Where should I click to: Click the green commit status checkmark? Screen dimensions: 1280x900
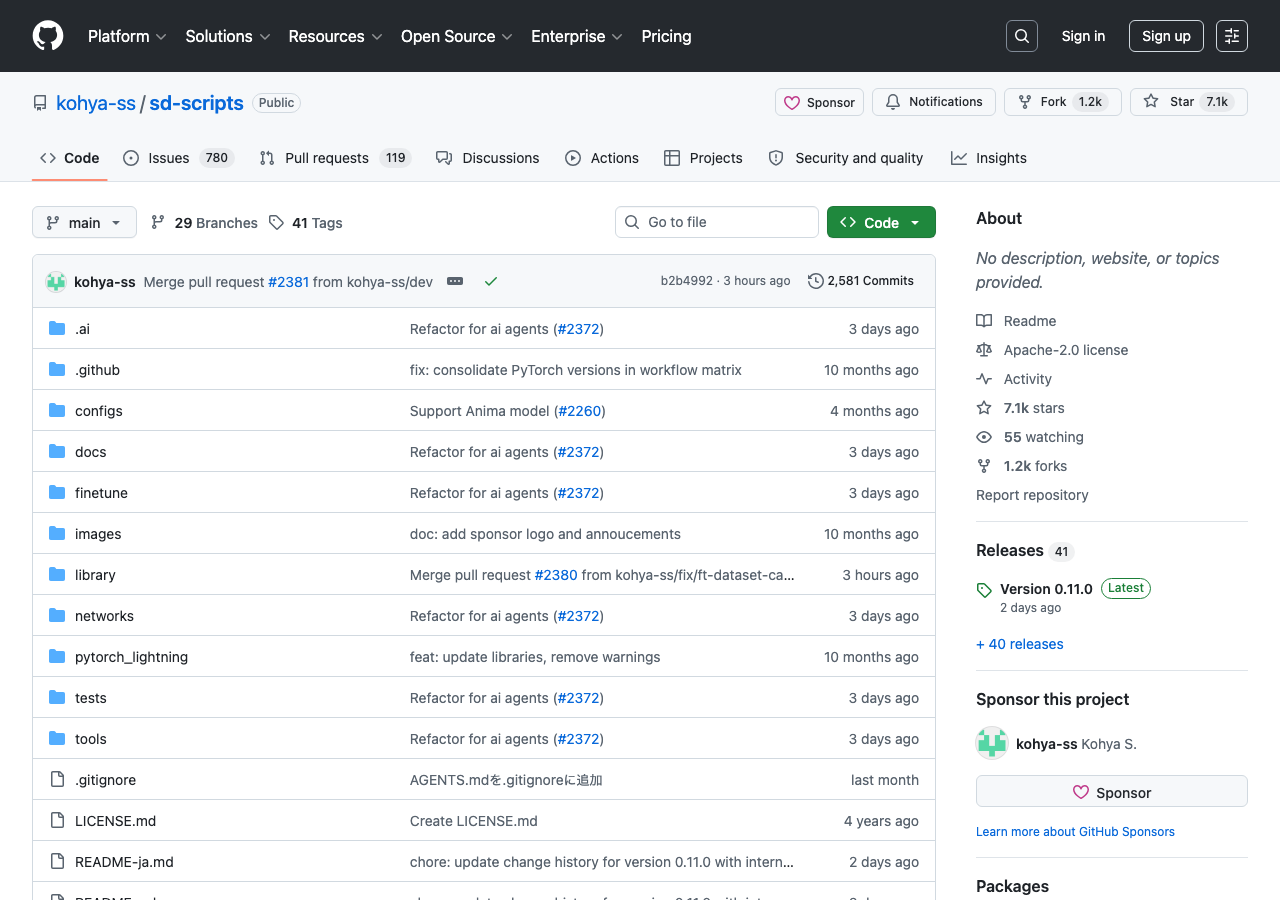491,282
